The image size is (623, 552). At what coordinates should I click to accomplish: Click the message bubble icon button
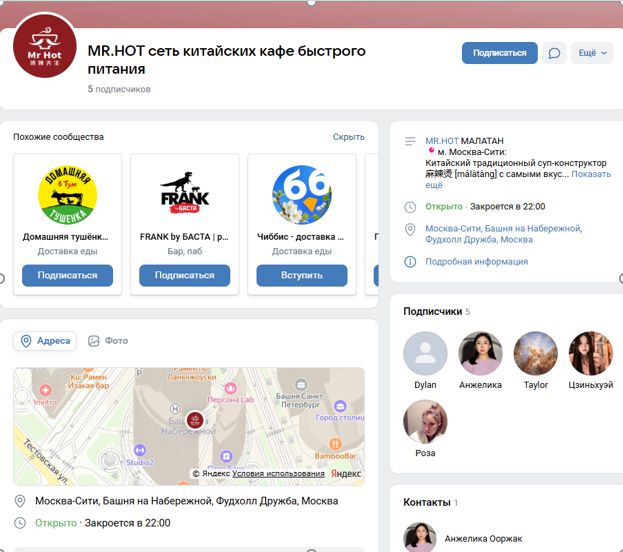pos(554,53)
